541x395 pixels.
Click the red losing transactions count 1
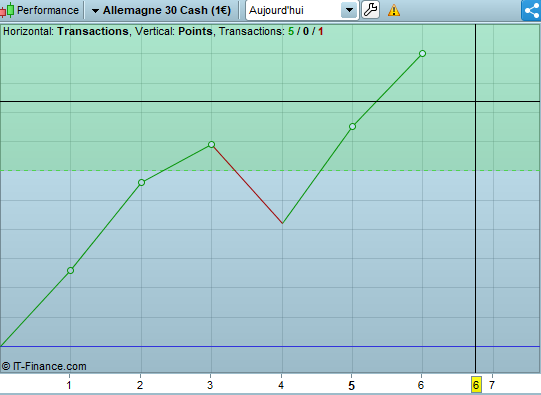click(x=321, y=31)
